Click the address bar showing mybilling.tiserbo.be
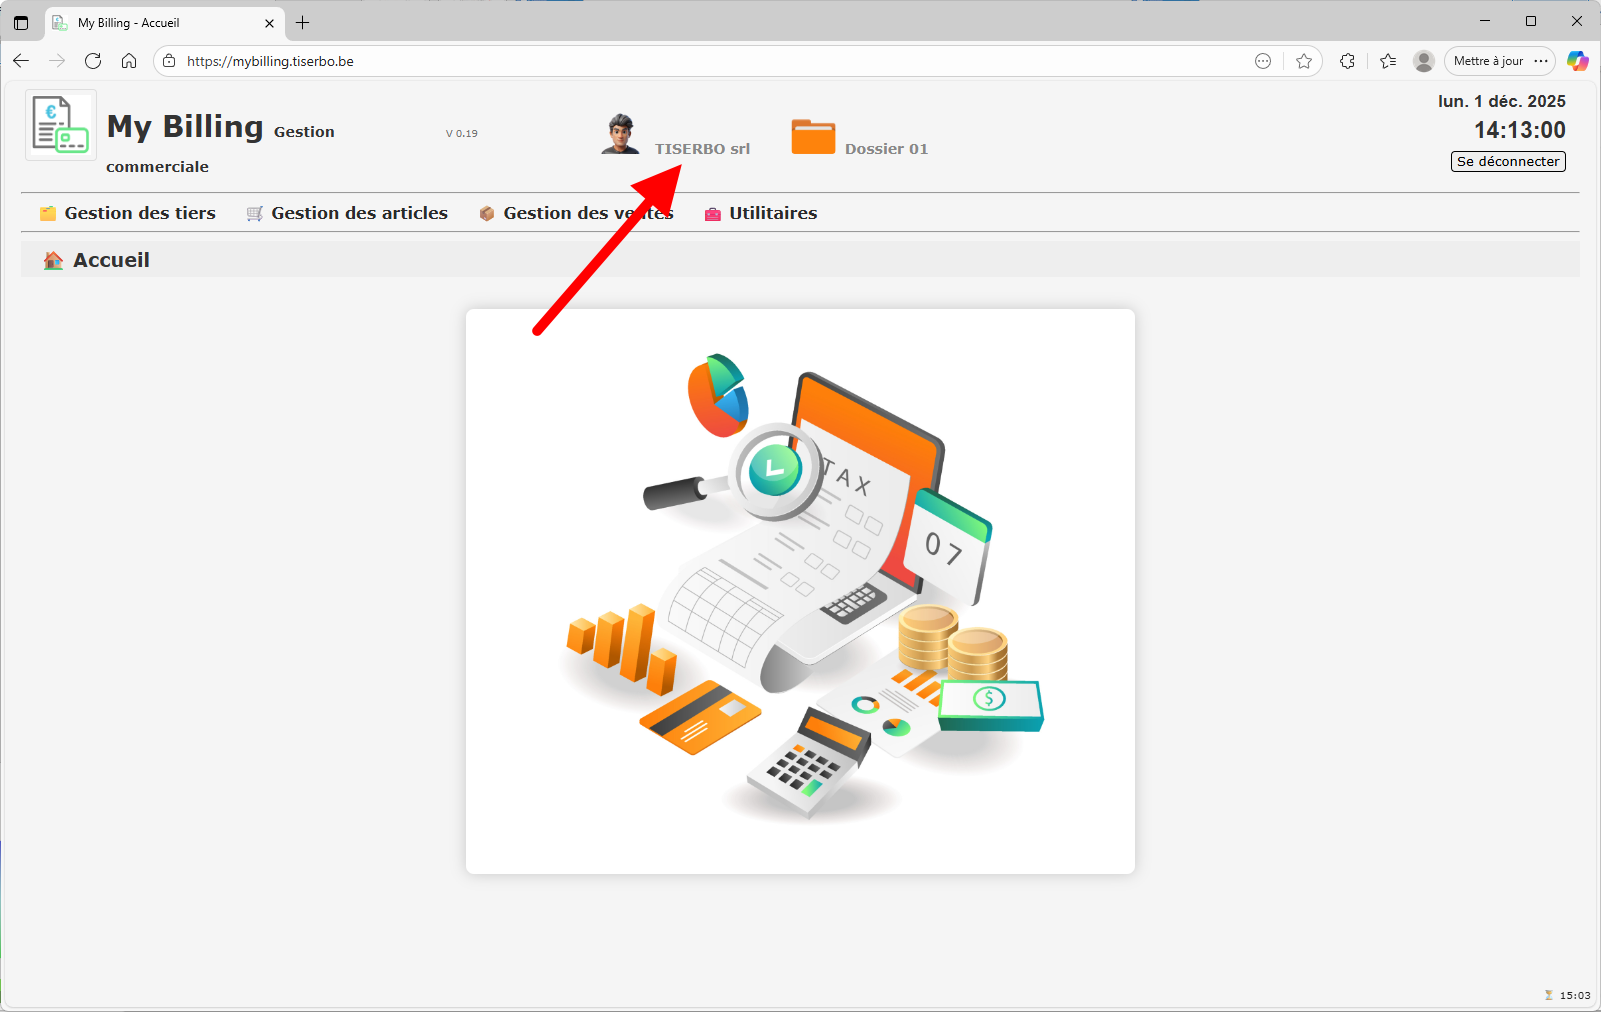Screen dimensions: 1601x1012 [700, 61]
